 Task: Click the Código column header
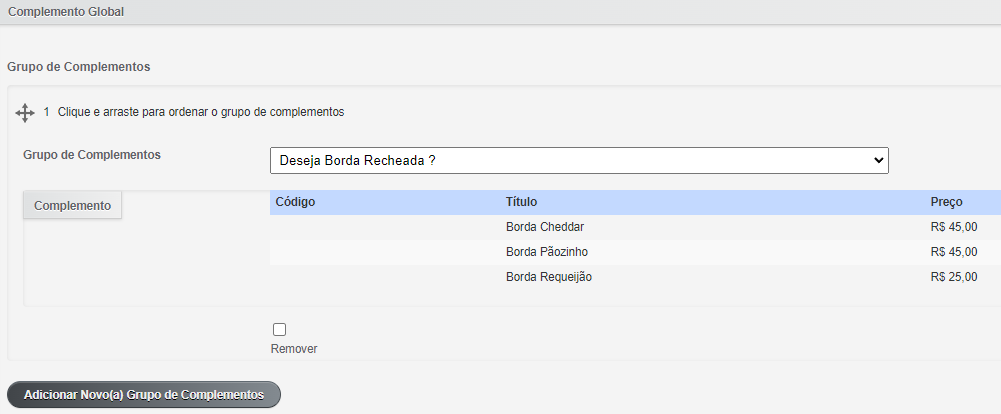click(x=295, y=202)
